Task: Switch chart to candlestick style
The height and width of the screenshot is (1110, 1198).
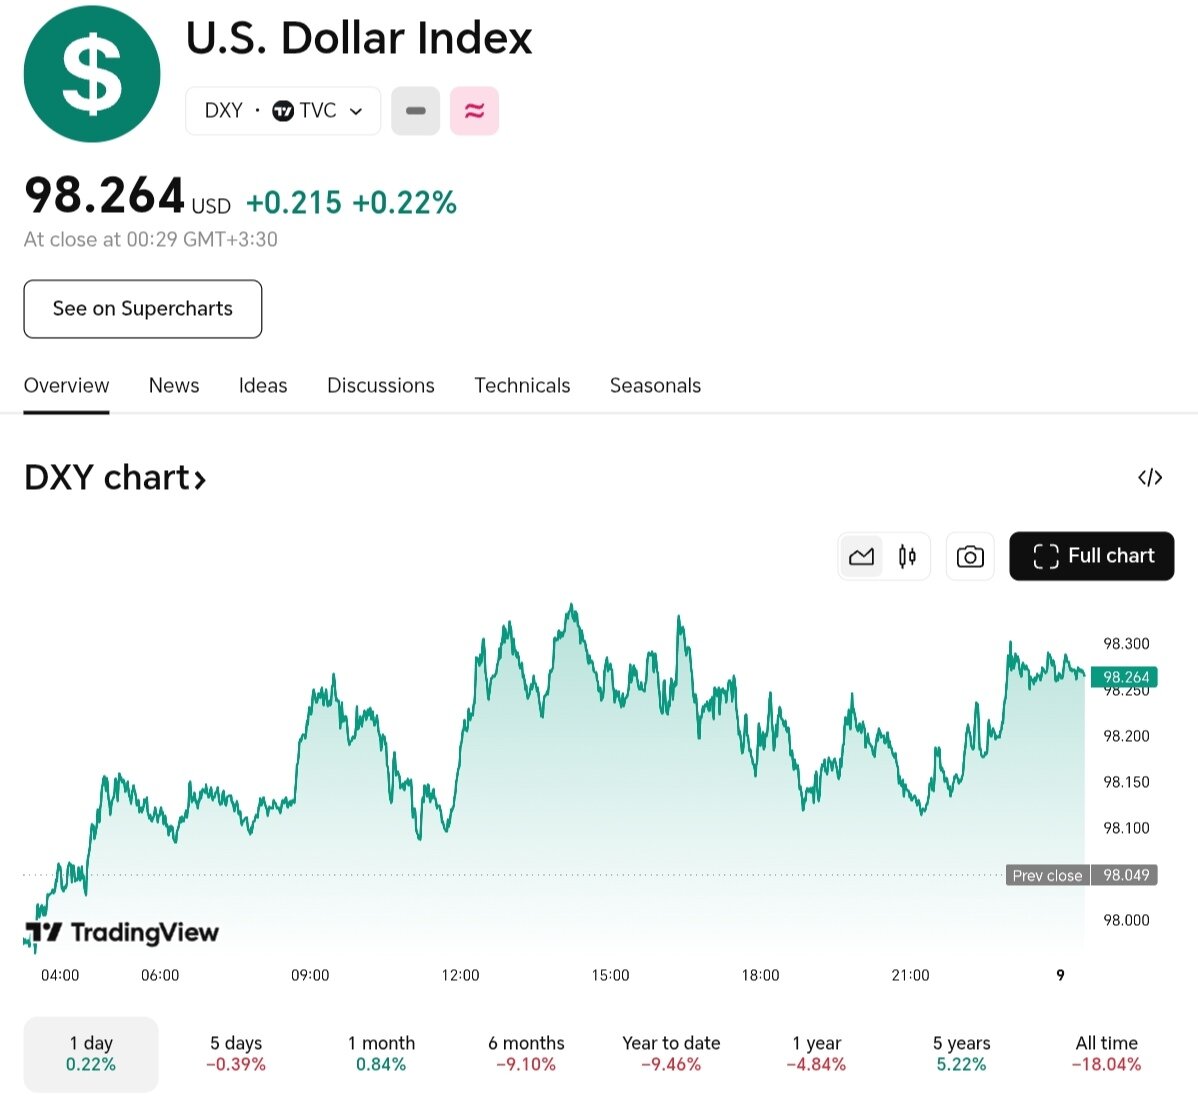Action: tap(907, 556)
